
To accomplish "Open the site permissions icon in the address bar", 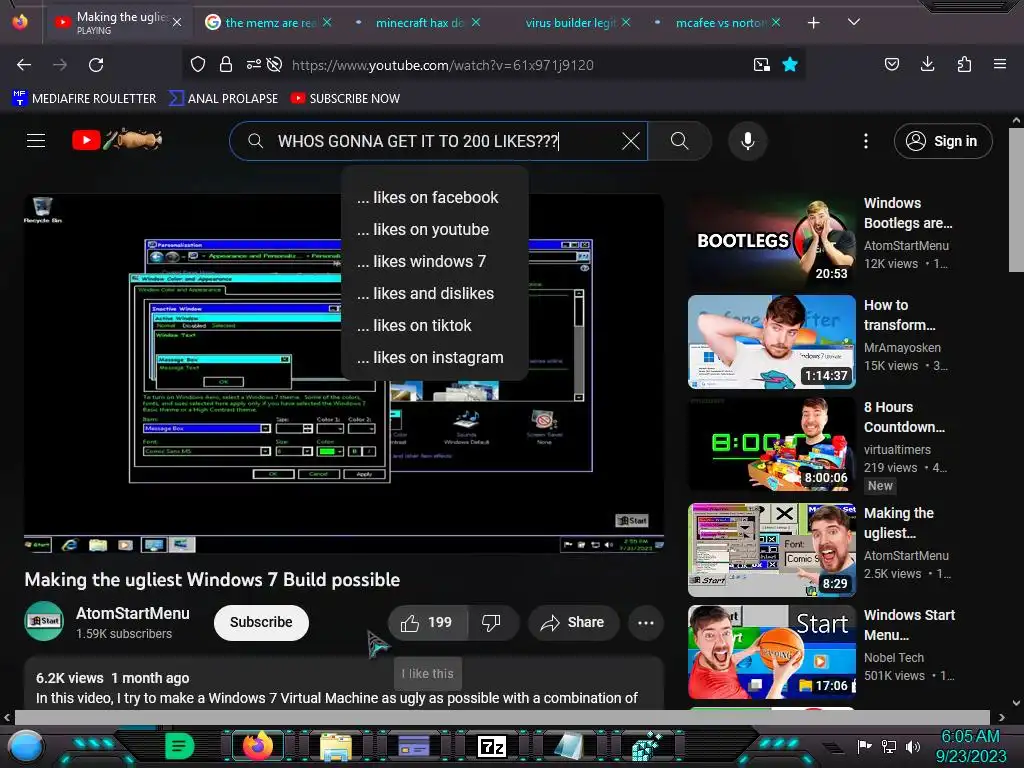I will 253,65.
